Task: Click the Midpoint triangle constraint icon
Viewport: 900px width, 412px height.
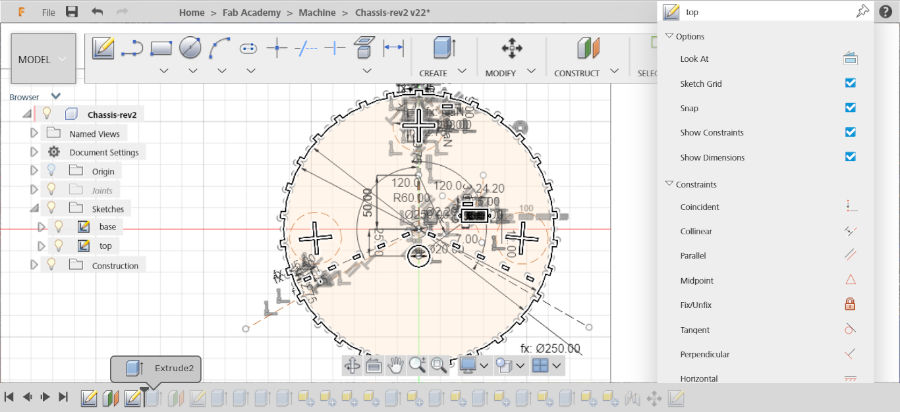Action: click(x=850, y=280)
